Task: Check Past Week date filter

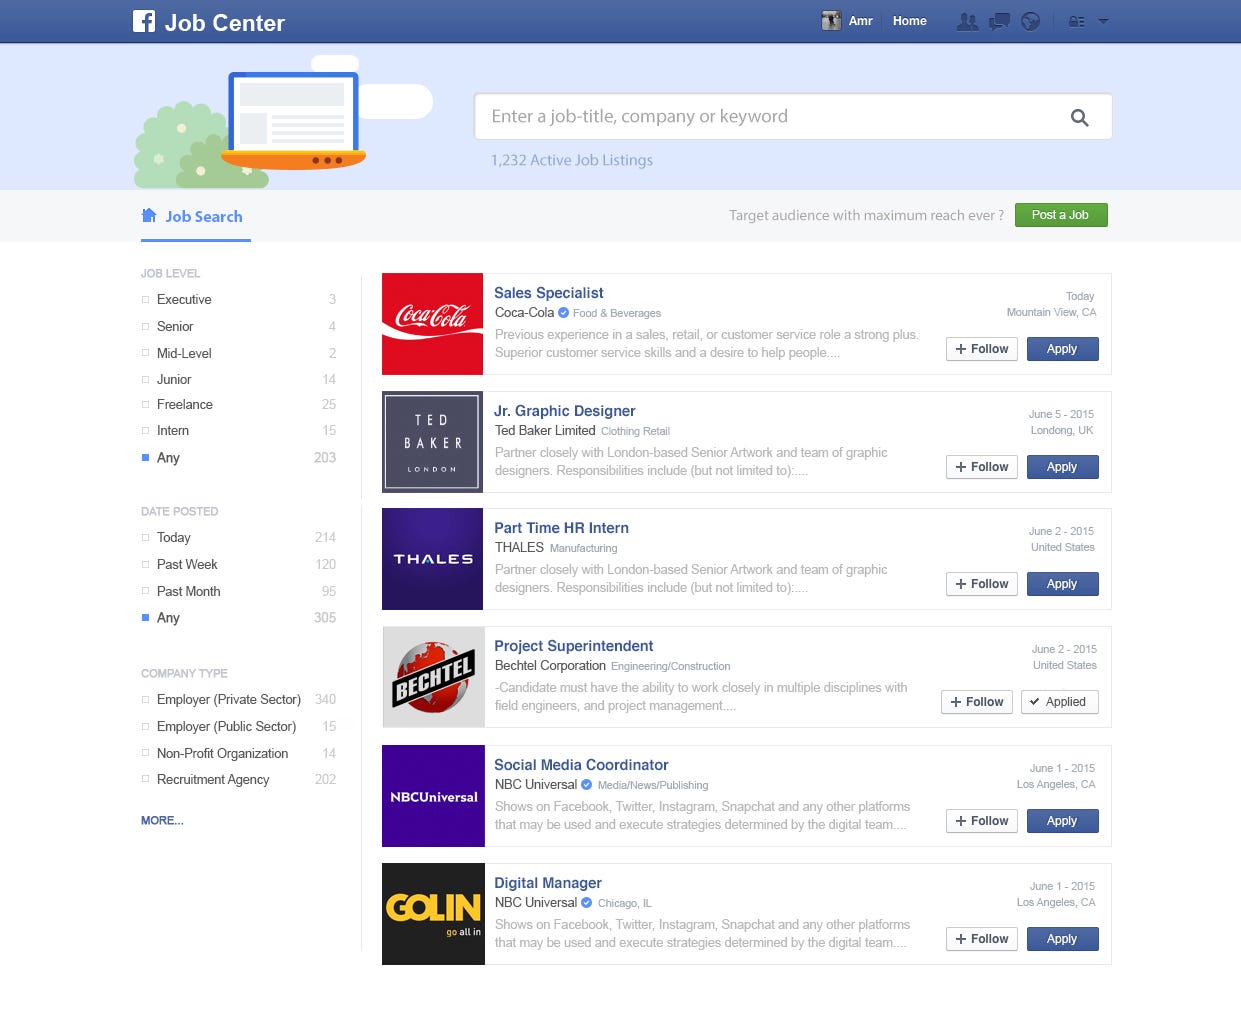Action: tap(146, 564)
